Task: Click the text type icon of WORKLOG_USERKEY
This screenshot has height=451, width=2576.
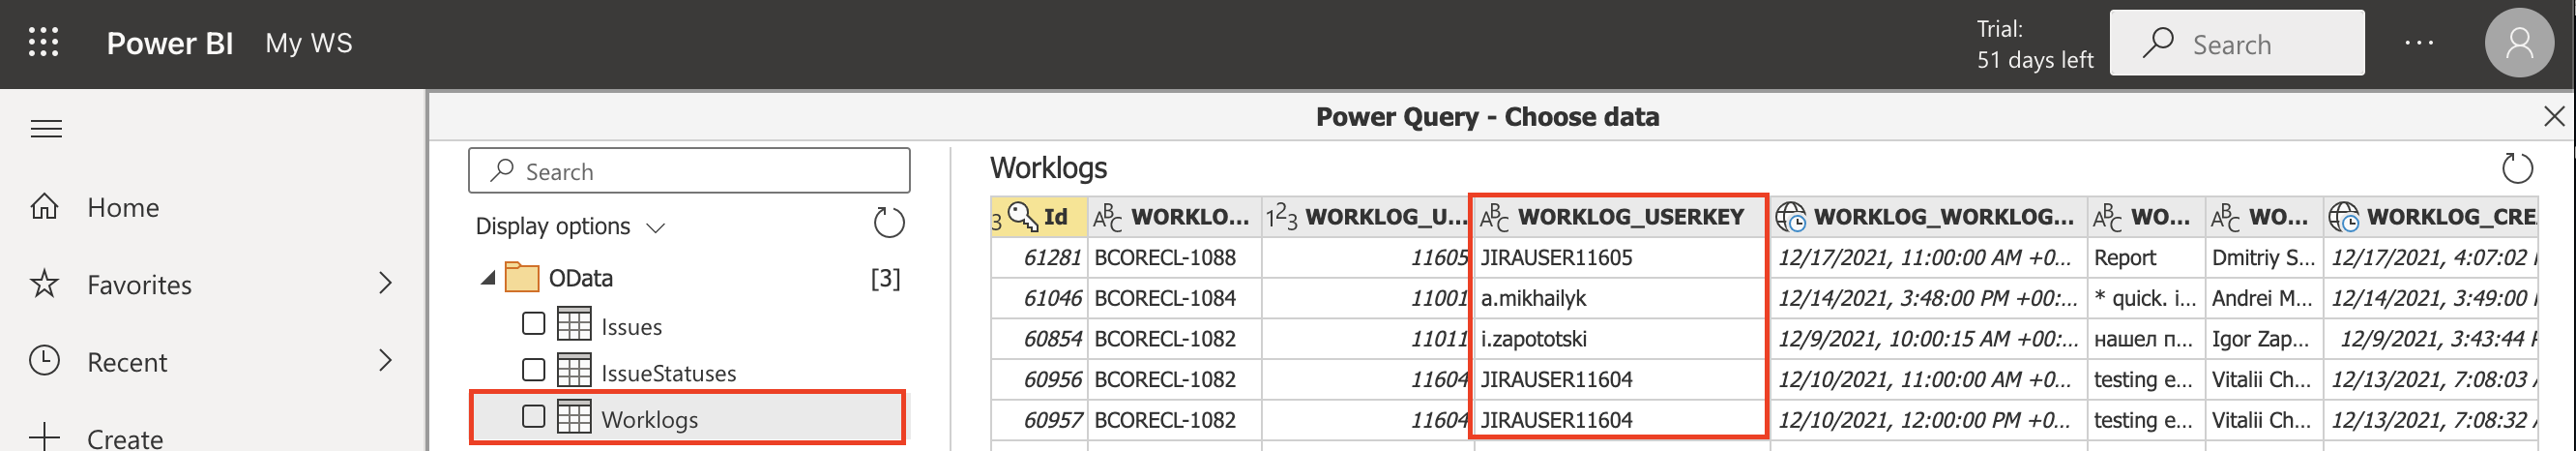Action: tap(1494, 217)
